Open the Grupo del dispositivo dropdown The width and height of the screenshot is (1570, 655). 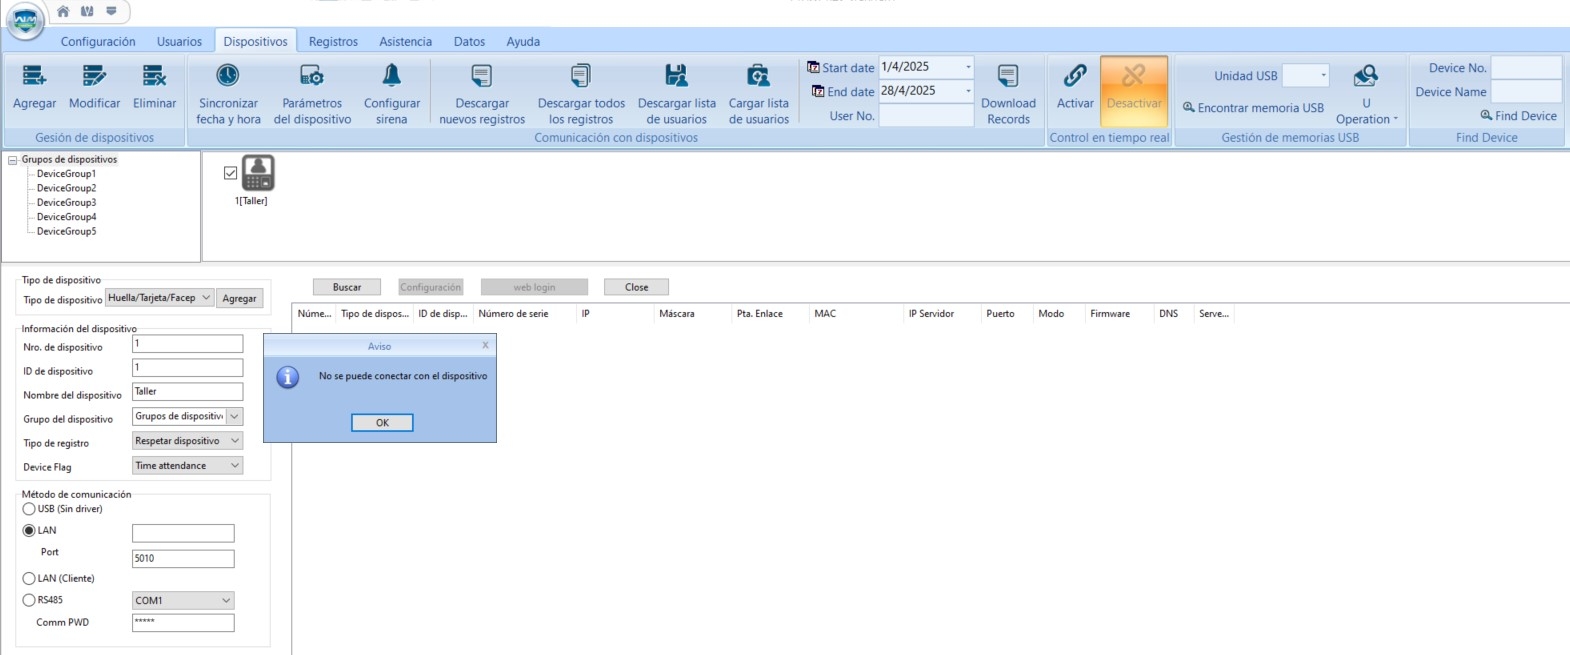pos(235,417)
